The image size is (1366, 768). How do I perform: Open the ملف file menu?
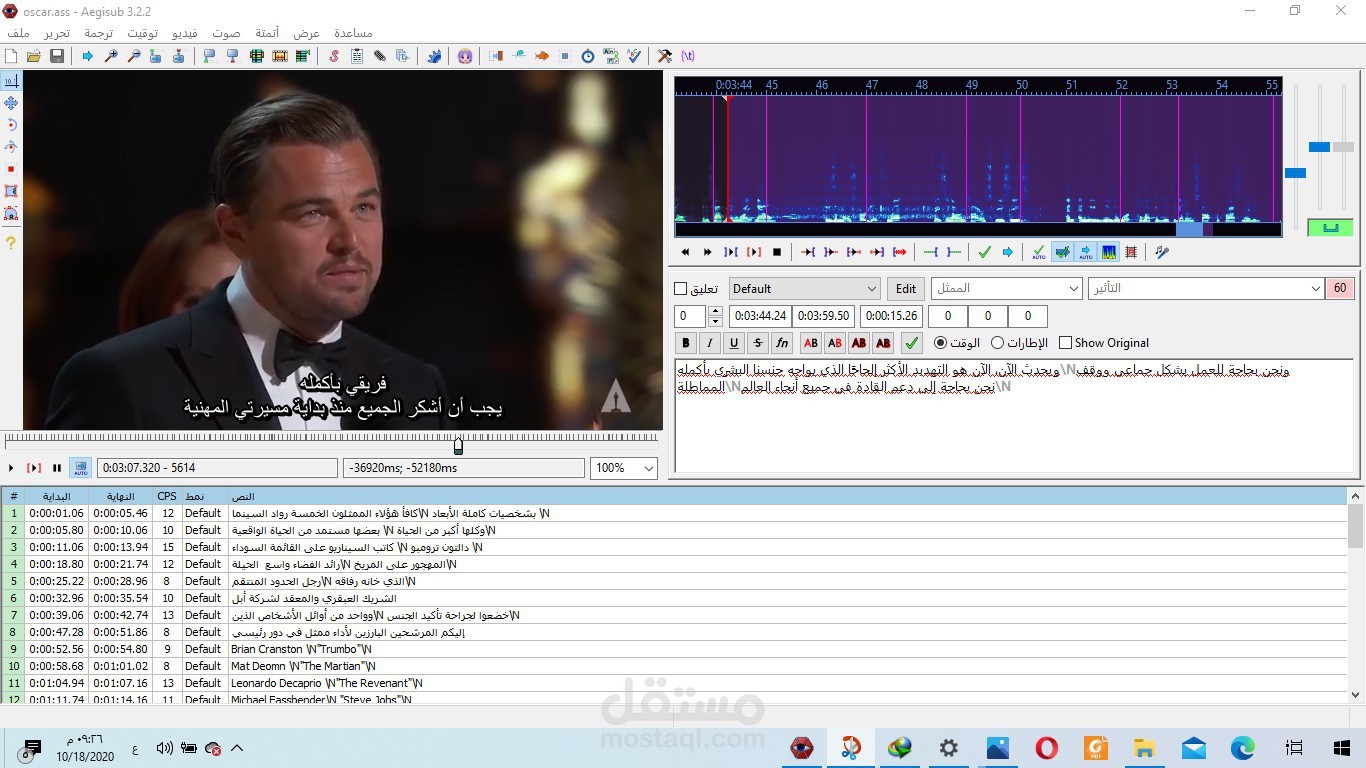coord(18,33)
